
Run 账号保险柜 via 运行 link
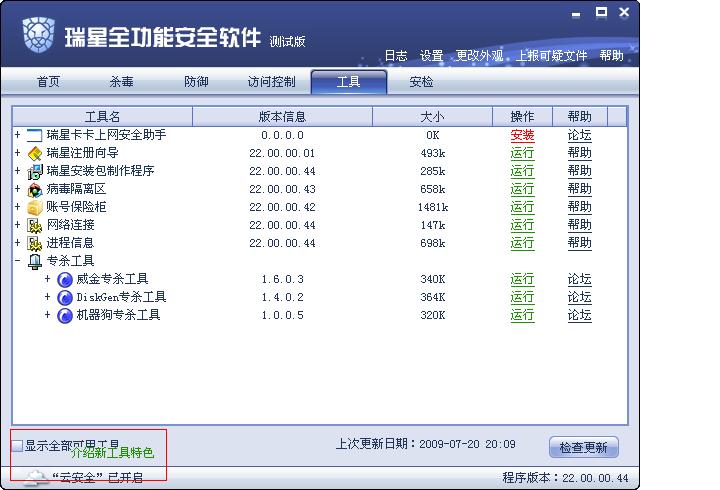[x=522, y=207]
